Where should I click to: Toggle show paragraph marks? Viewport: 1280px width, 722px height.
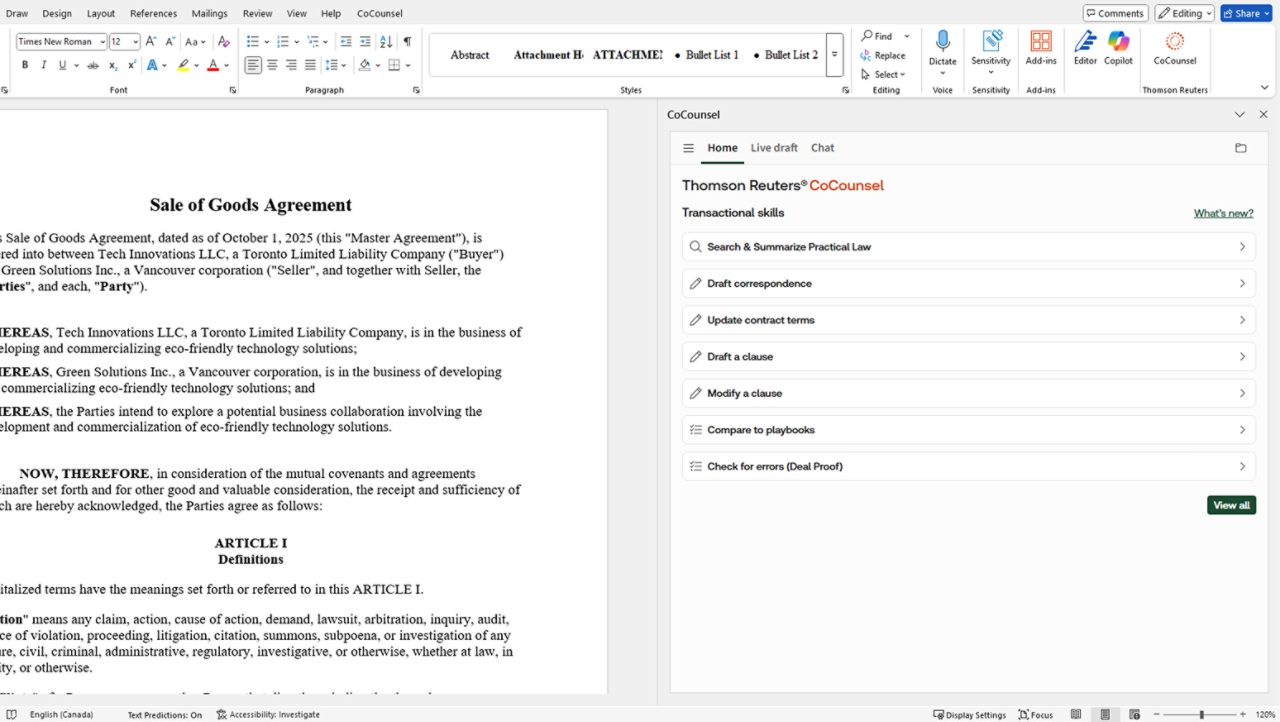point(407,41)
